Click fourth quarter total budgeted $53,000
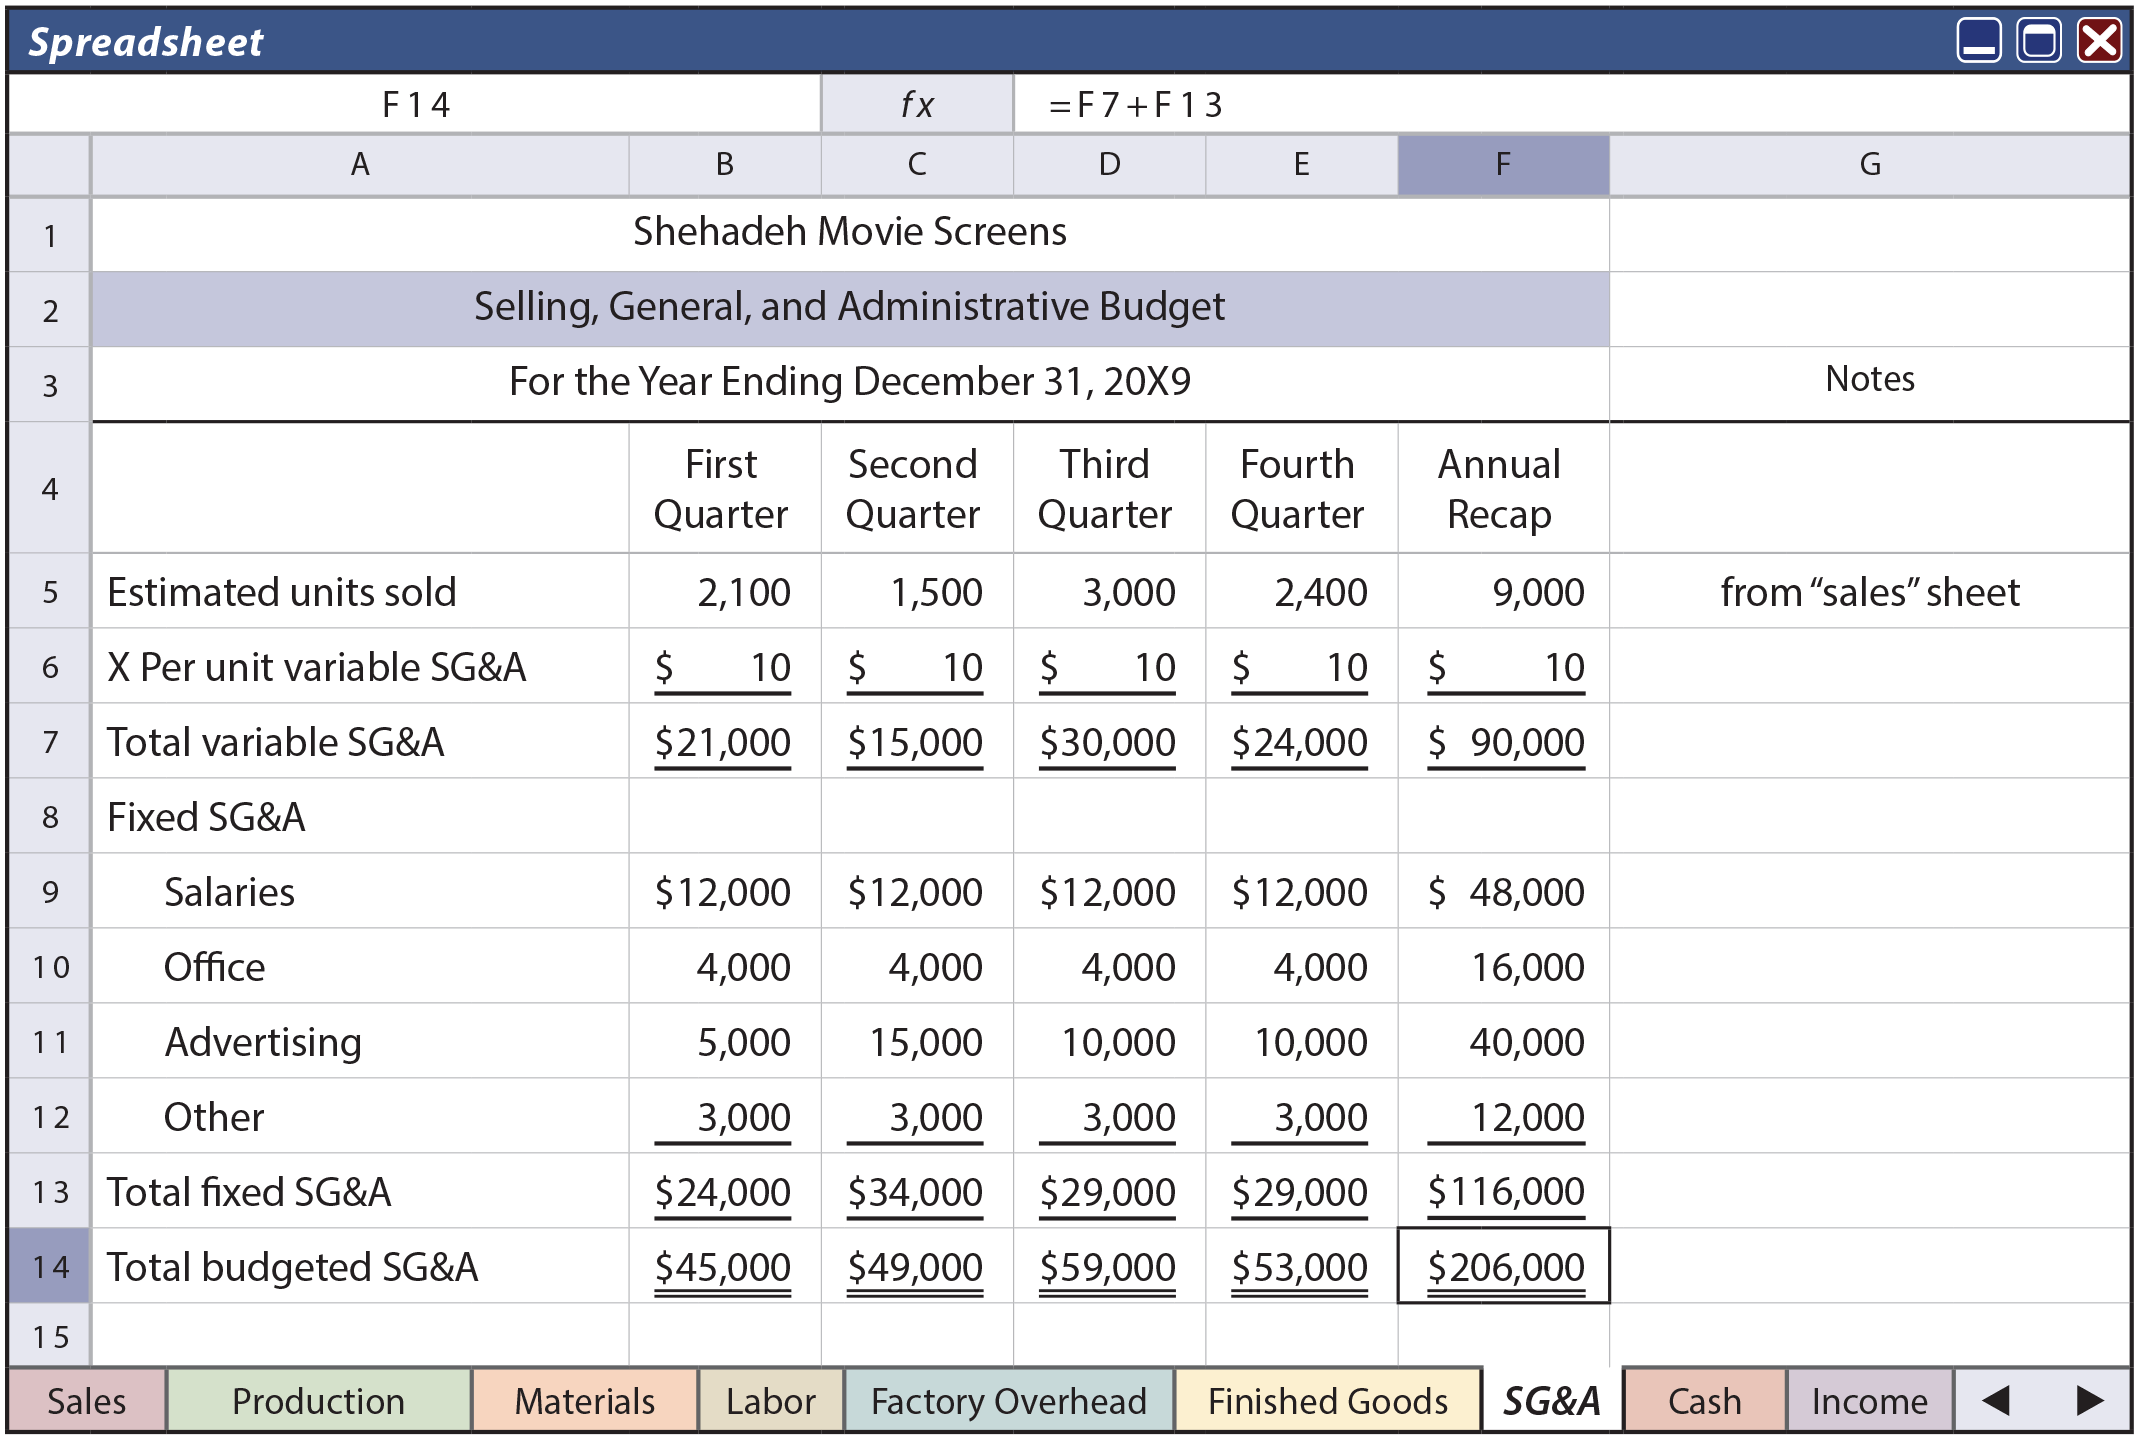 pyautogui.click(x=1301, y=1266)
